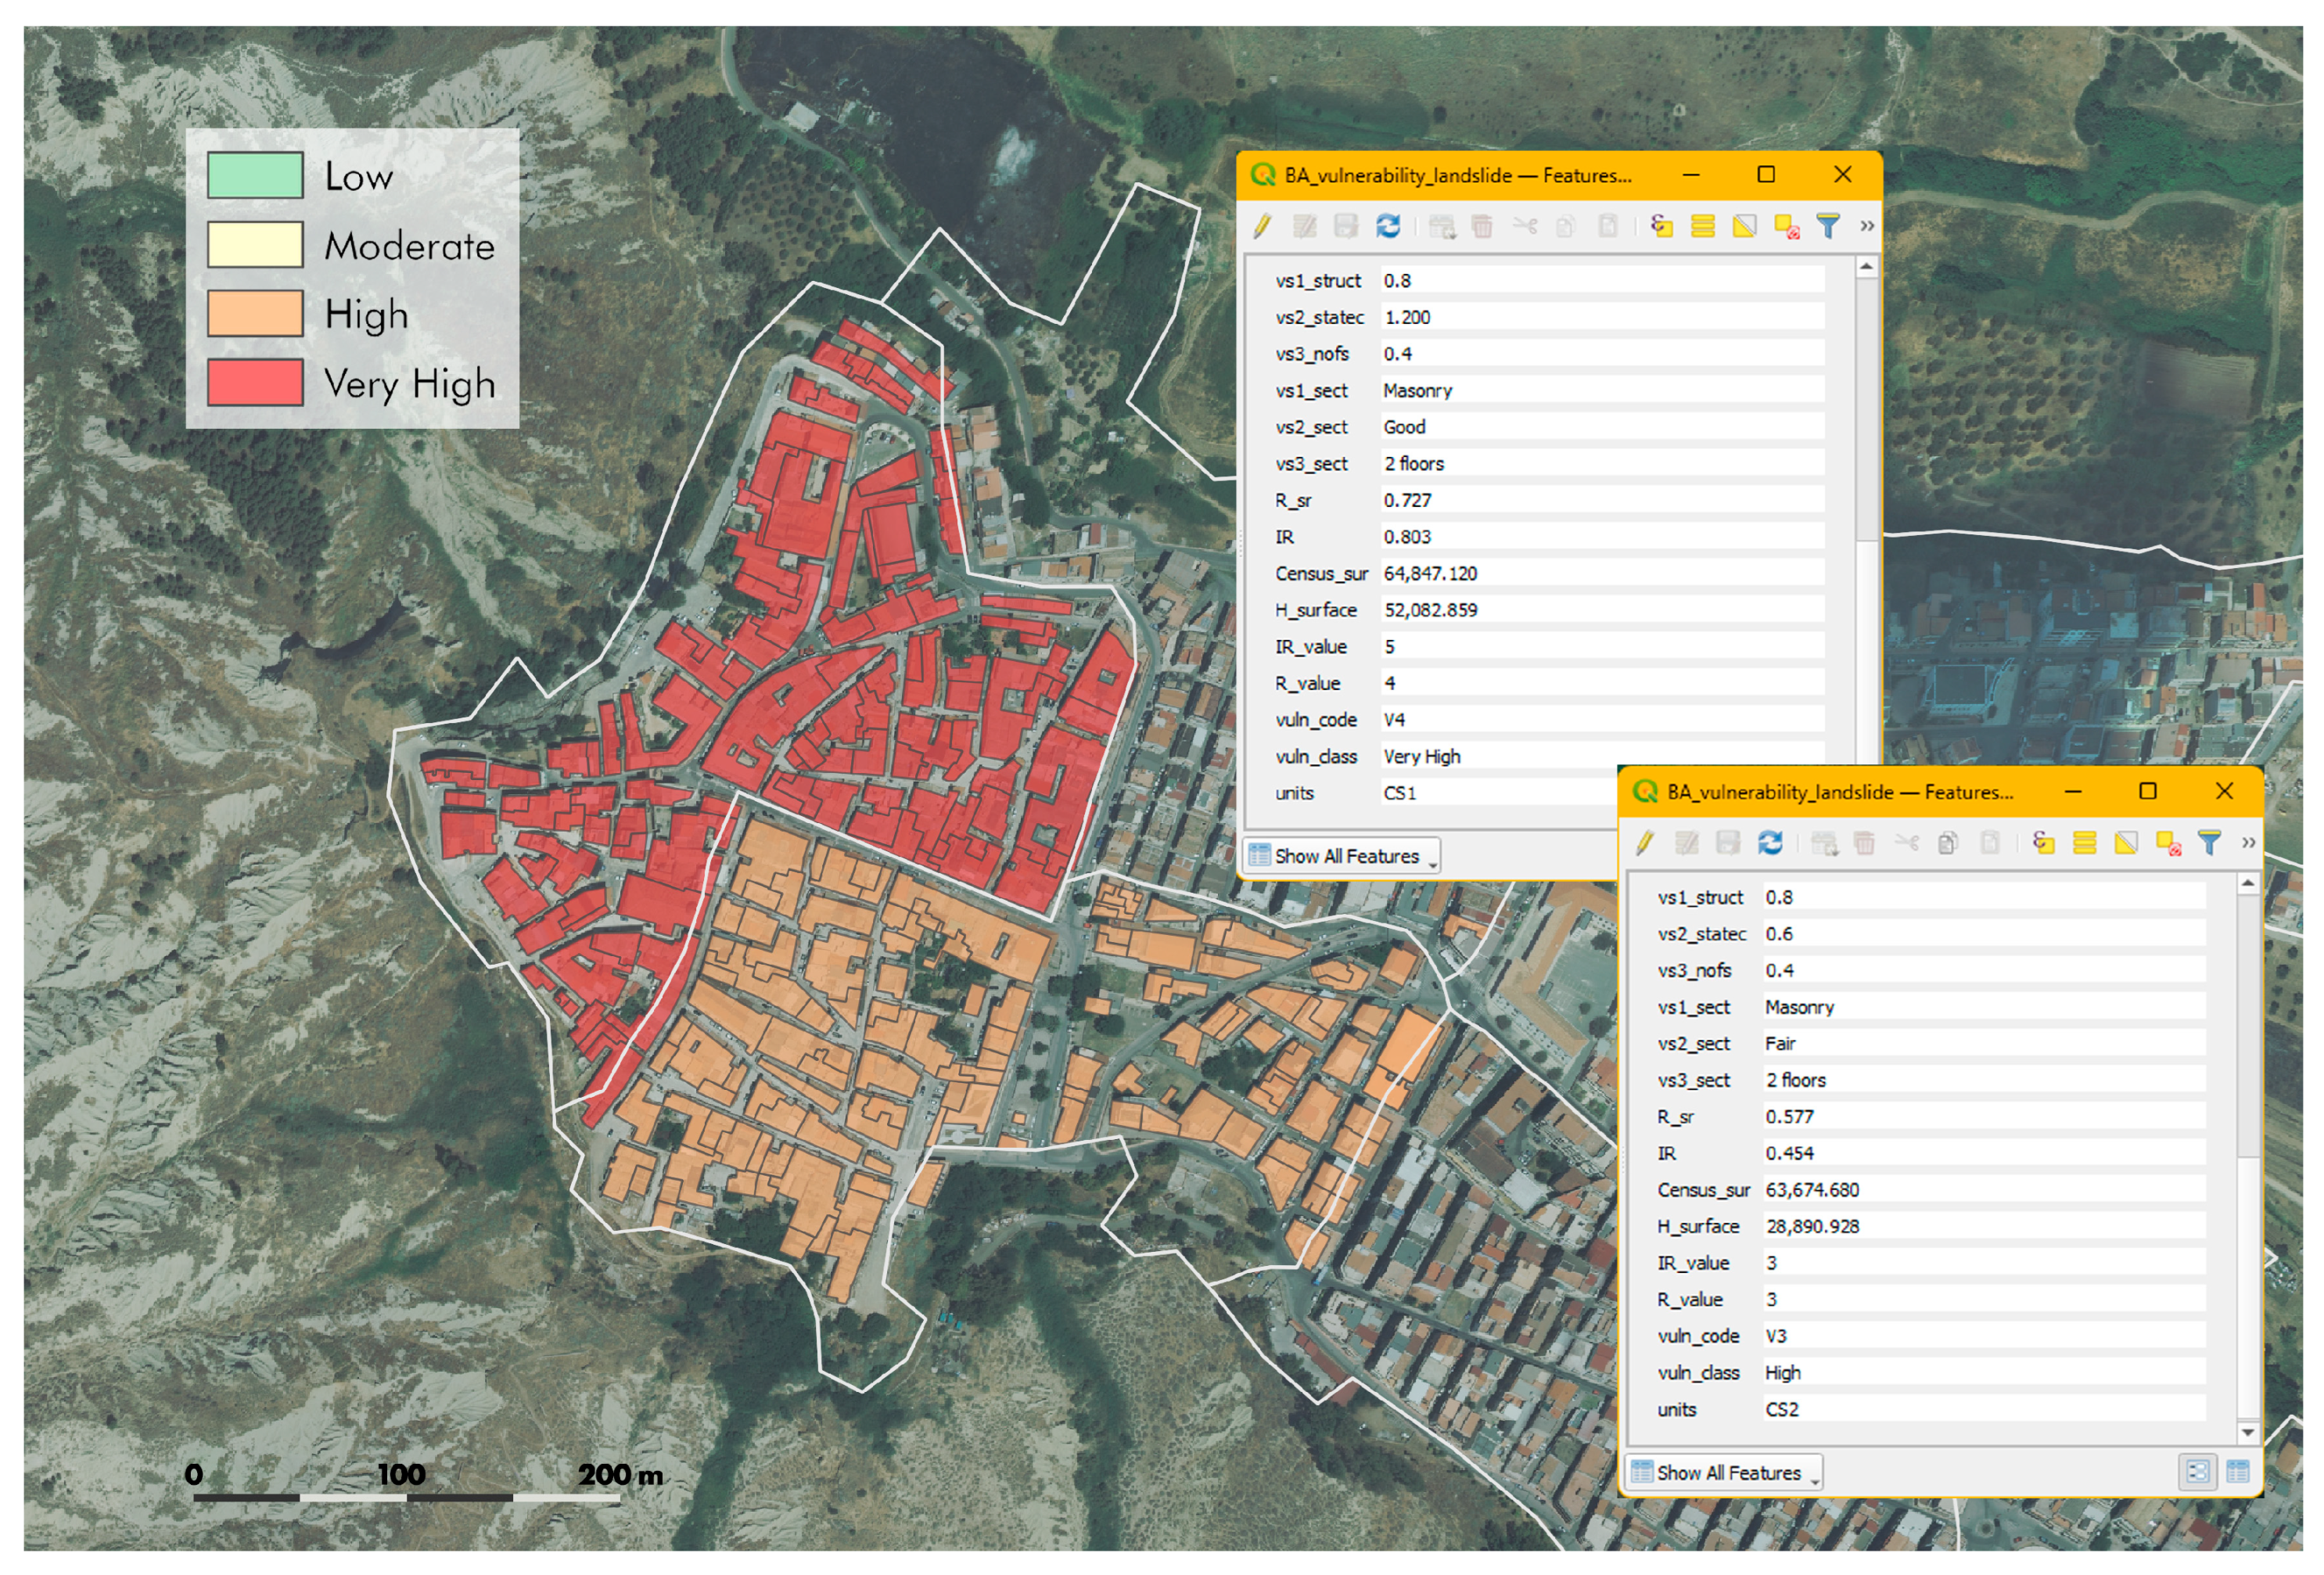Invert selection in the CS2 attribute window
This screenshot has width=2324, height=1575.
point(2126,843)
